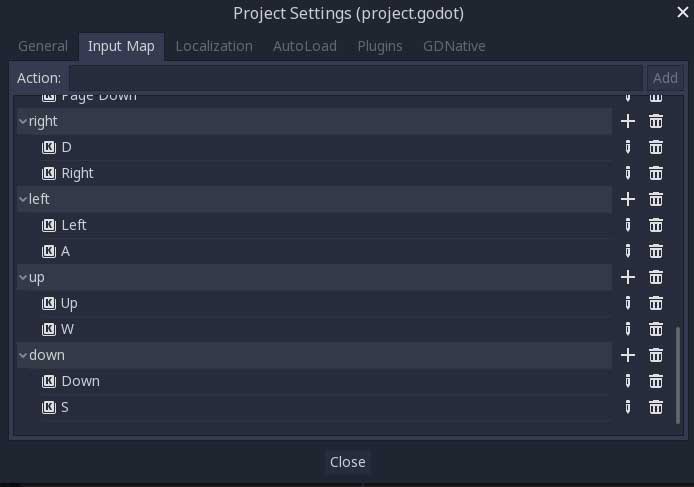
Task: Collapse the right action group
Action: [23, 121]
